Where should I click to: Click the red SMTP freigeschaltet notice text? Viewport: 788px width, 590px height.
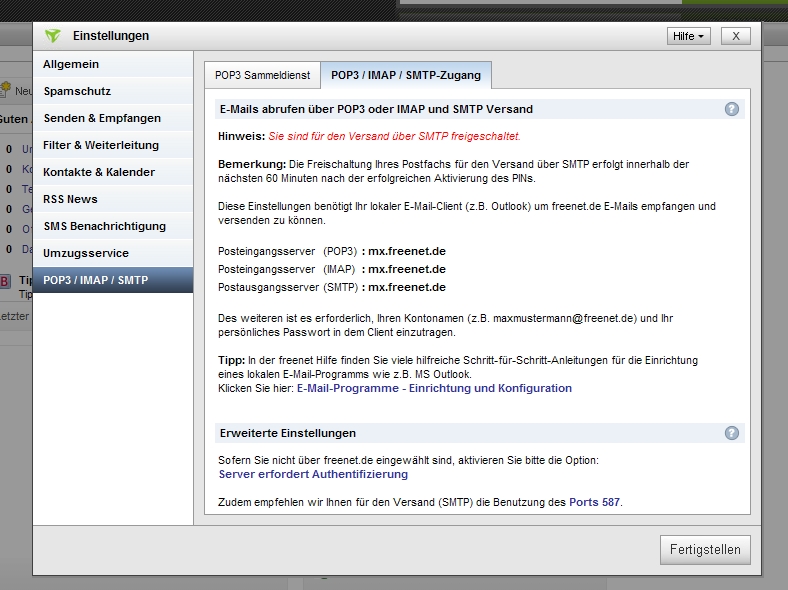point(395,136)
